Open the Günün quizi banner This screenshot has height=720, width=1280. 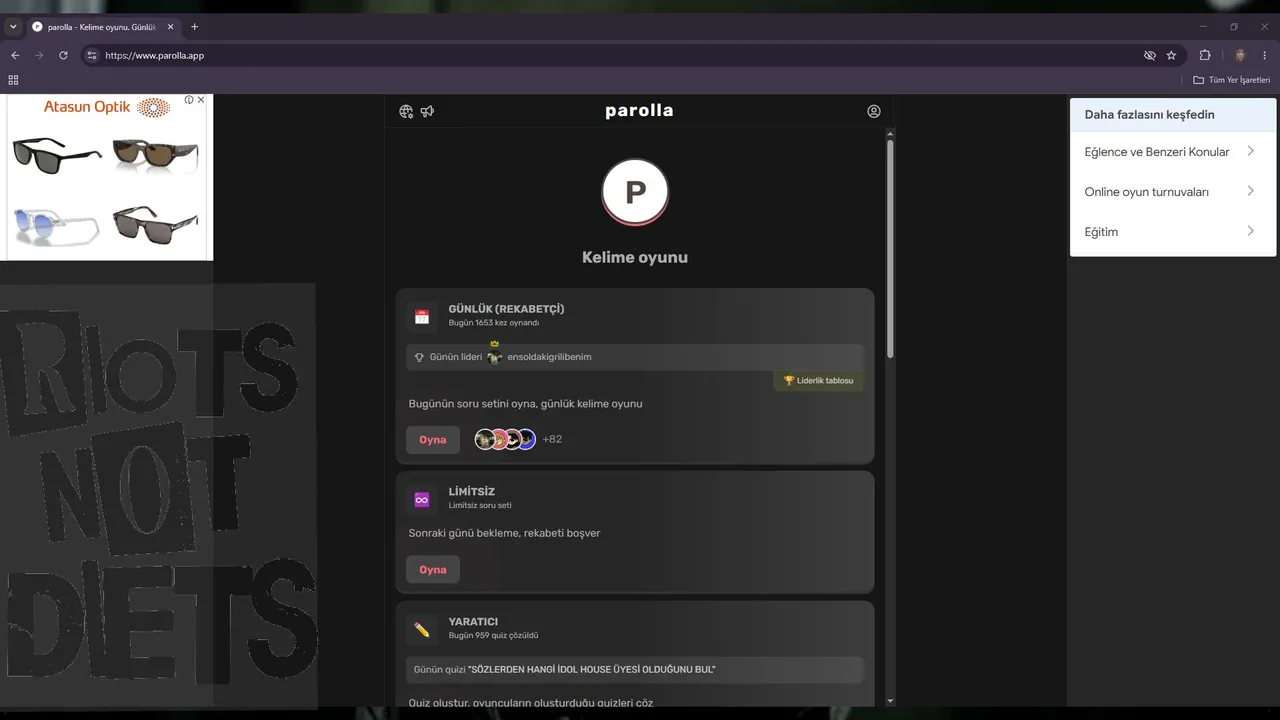click(635, 670)
